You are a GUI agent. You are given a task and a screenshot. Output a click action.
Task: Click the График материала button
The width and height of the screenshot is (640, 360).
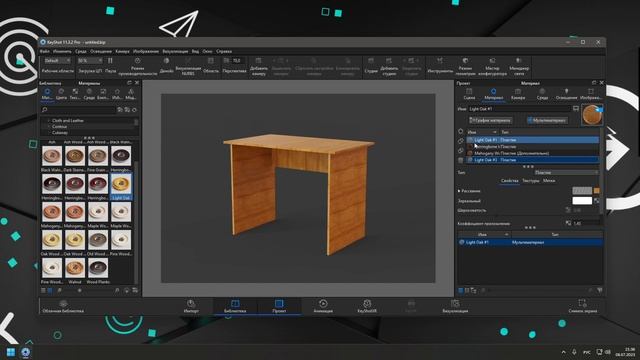tap(490, 120)
